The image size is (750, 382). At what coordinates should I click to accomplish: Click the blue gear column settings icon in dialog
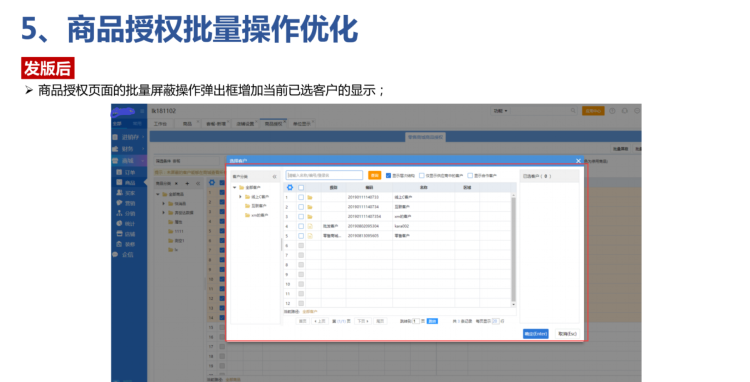(289, 187)
